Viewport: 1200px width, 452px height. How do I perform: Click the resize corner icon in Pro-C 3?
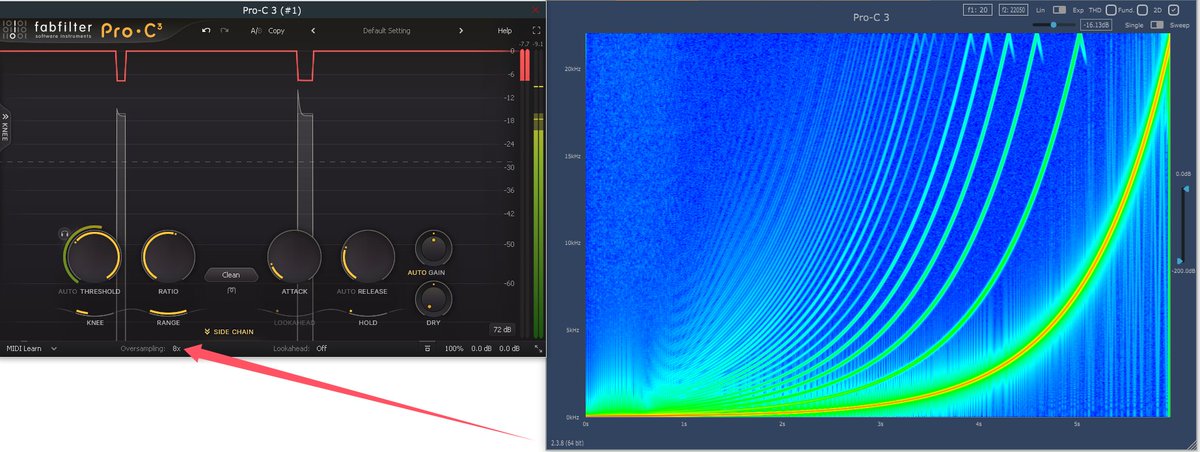[538, 349]
